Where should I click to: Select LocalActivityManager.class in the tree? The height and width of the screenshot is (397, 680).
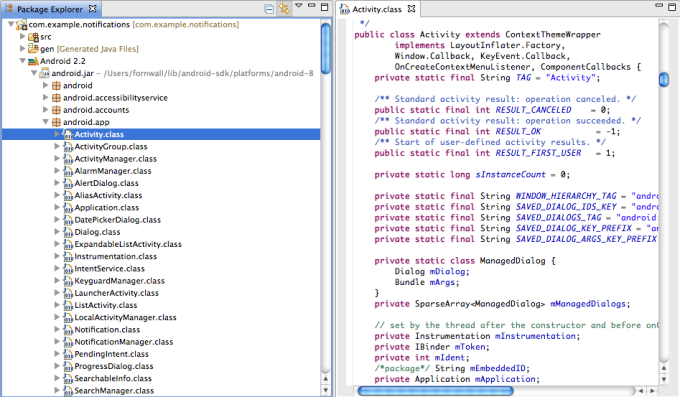click(125, 317)
